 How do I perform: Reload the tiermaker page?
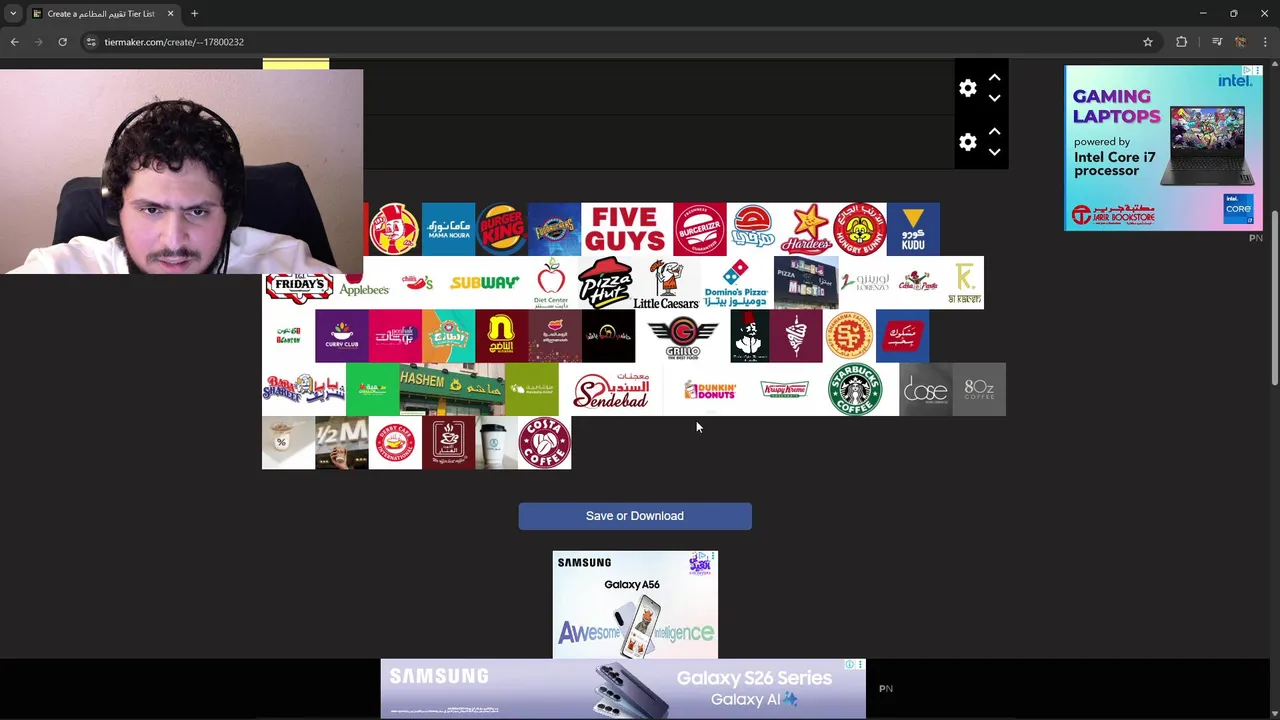tap(62, 42)
